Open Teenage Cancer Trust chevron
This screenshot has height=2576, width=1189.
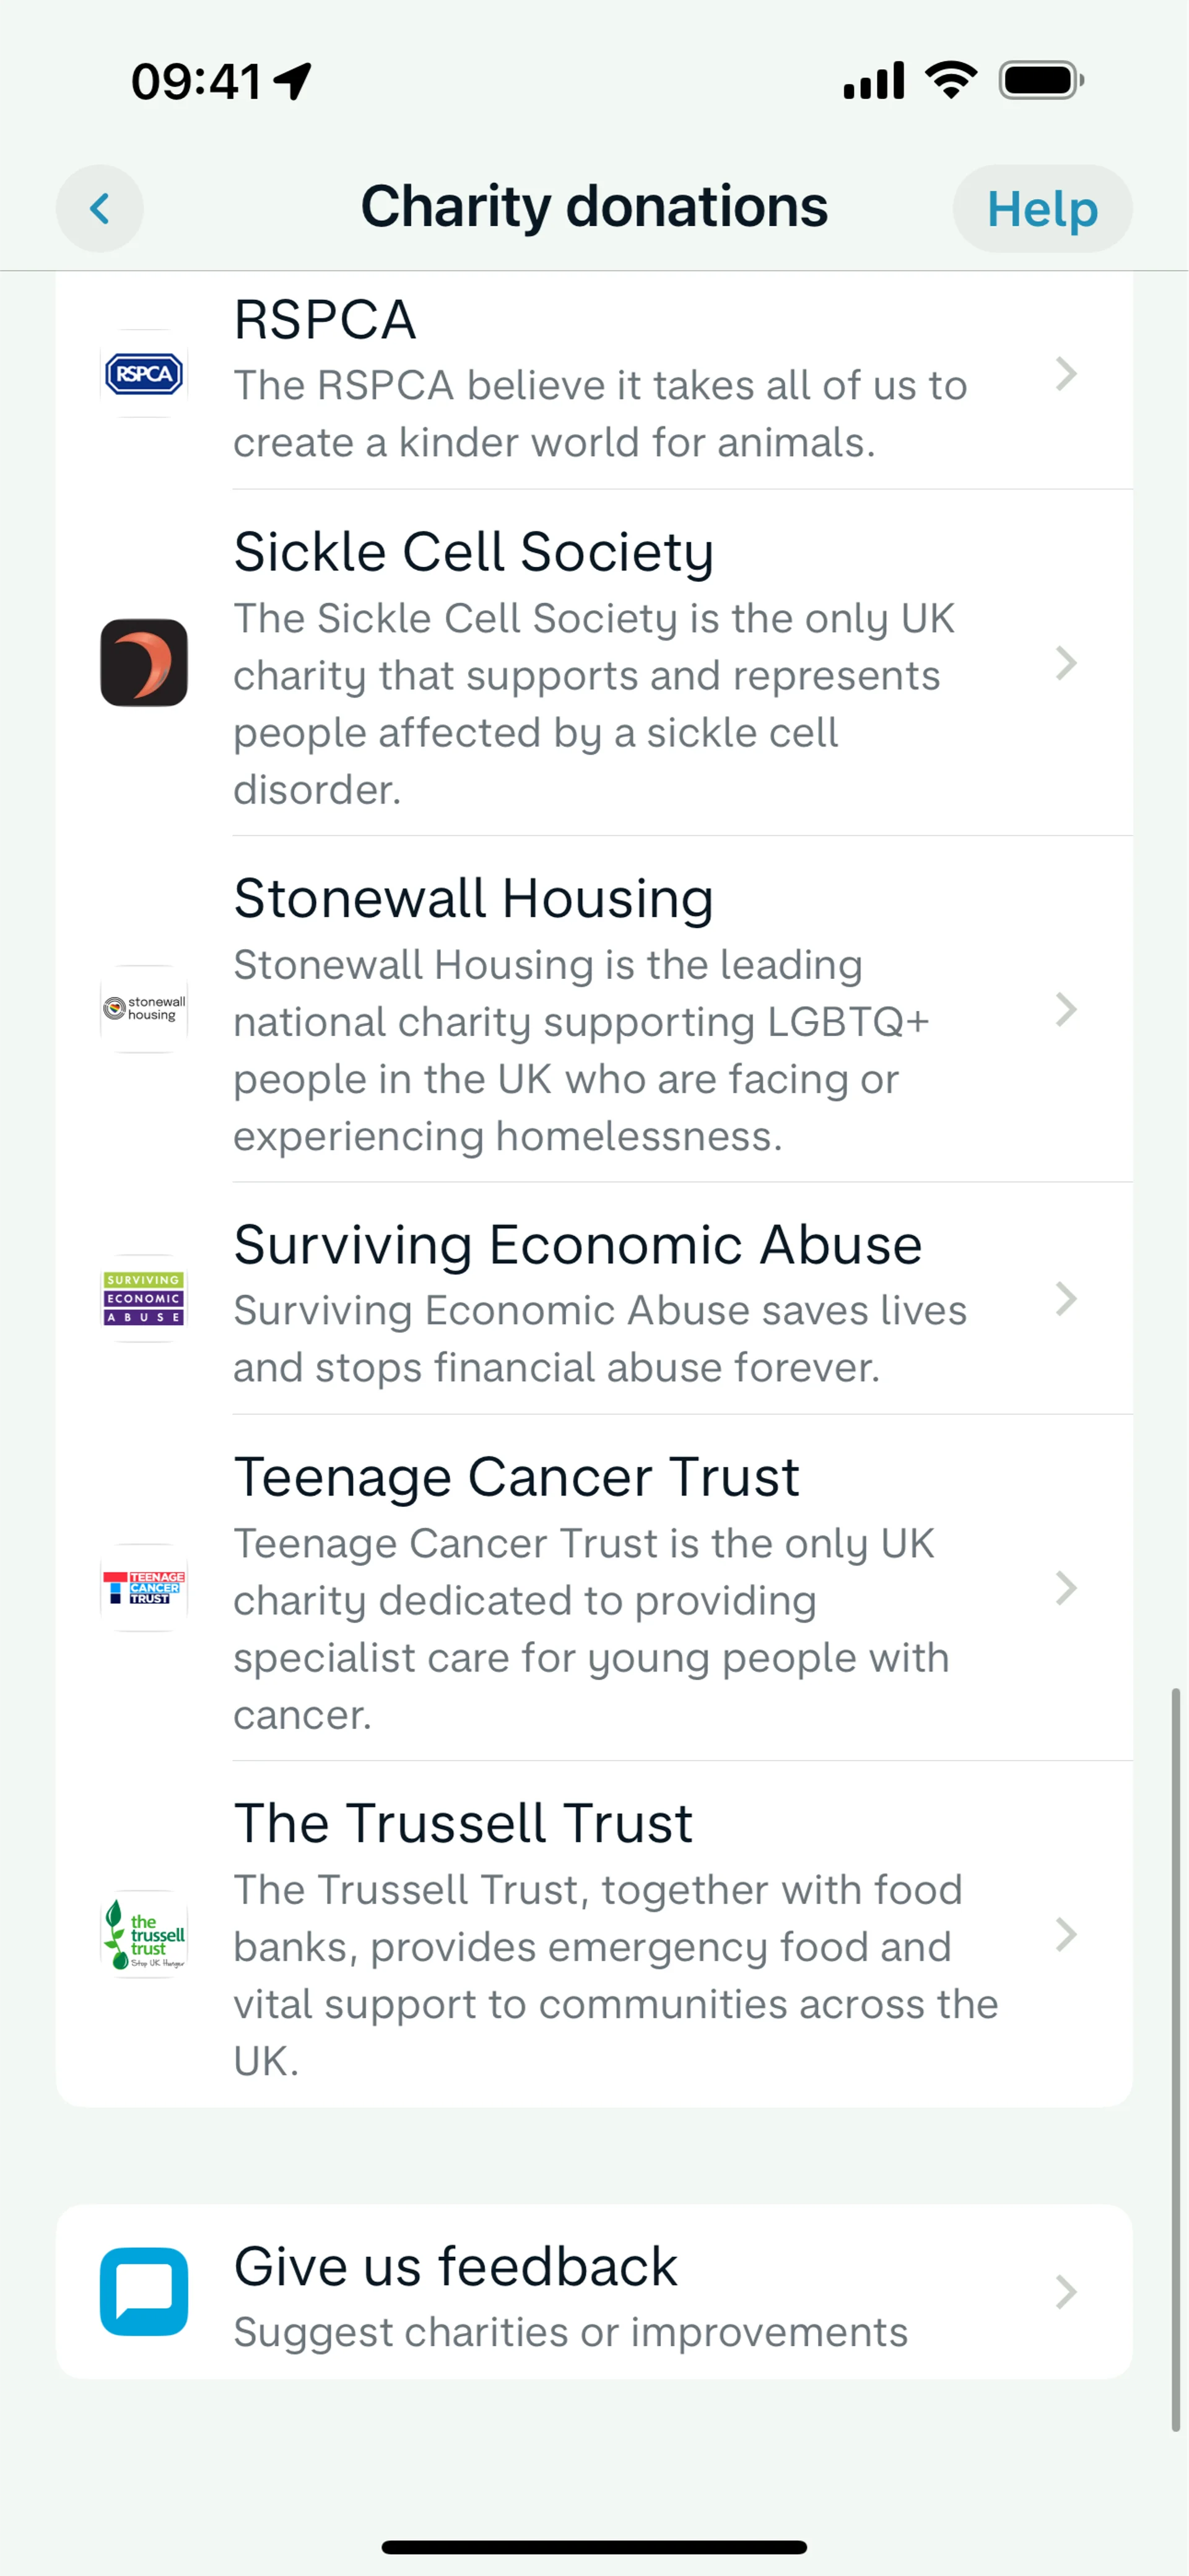1066,1588
